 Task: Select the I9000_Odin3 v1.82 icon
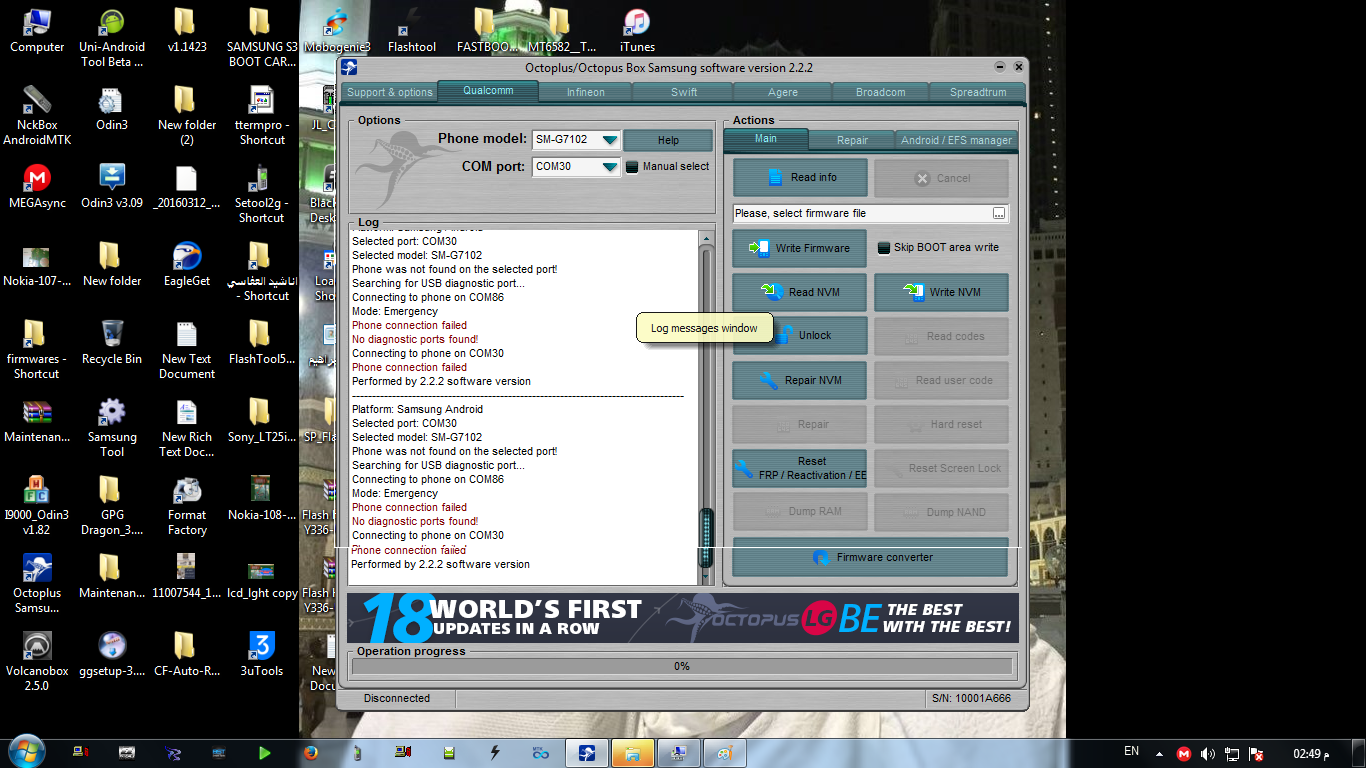[x=37, y=506]
